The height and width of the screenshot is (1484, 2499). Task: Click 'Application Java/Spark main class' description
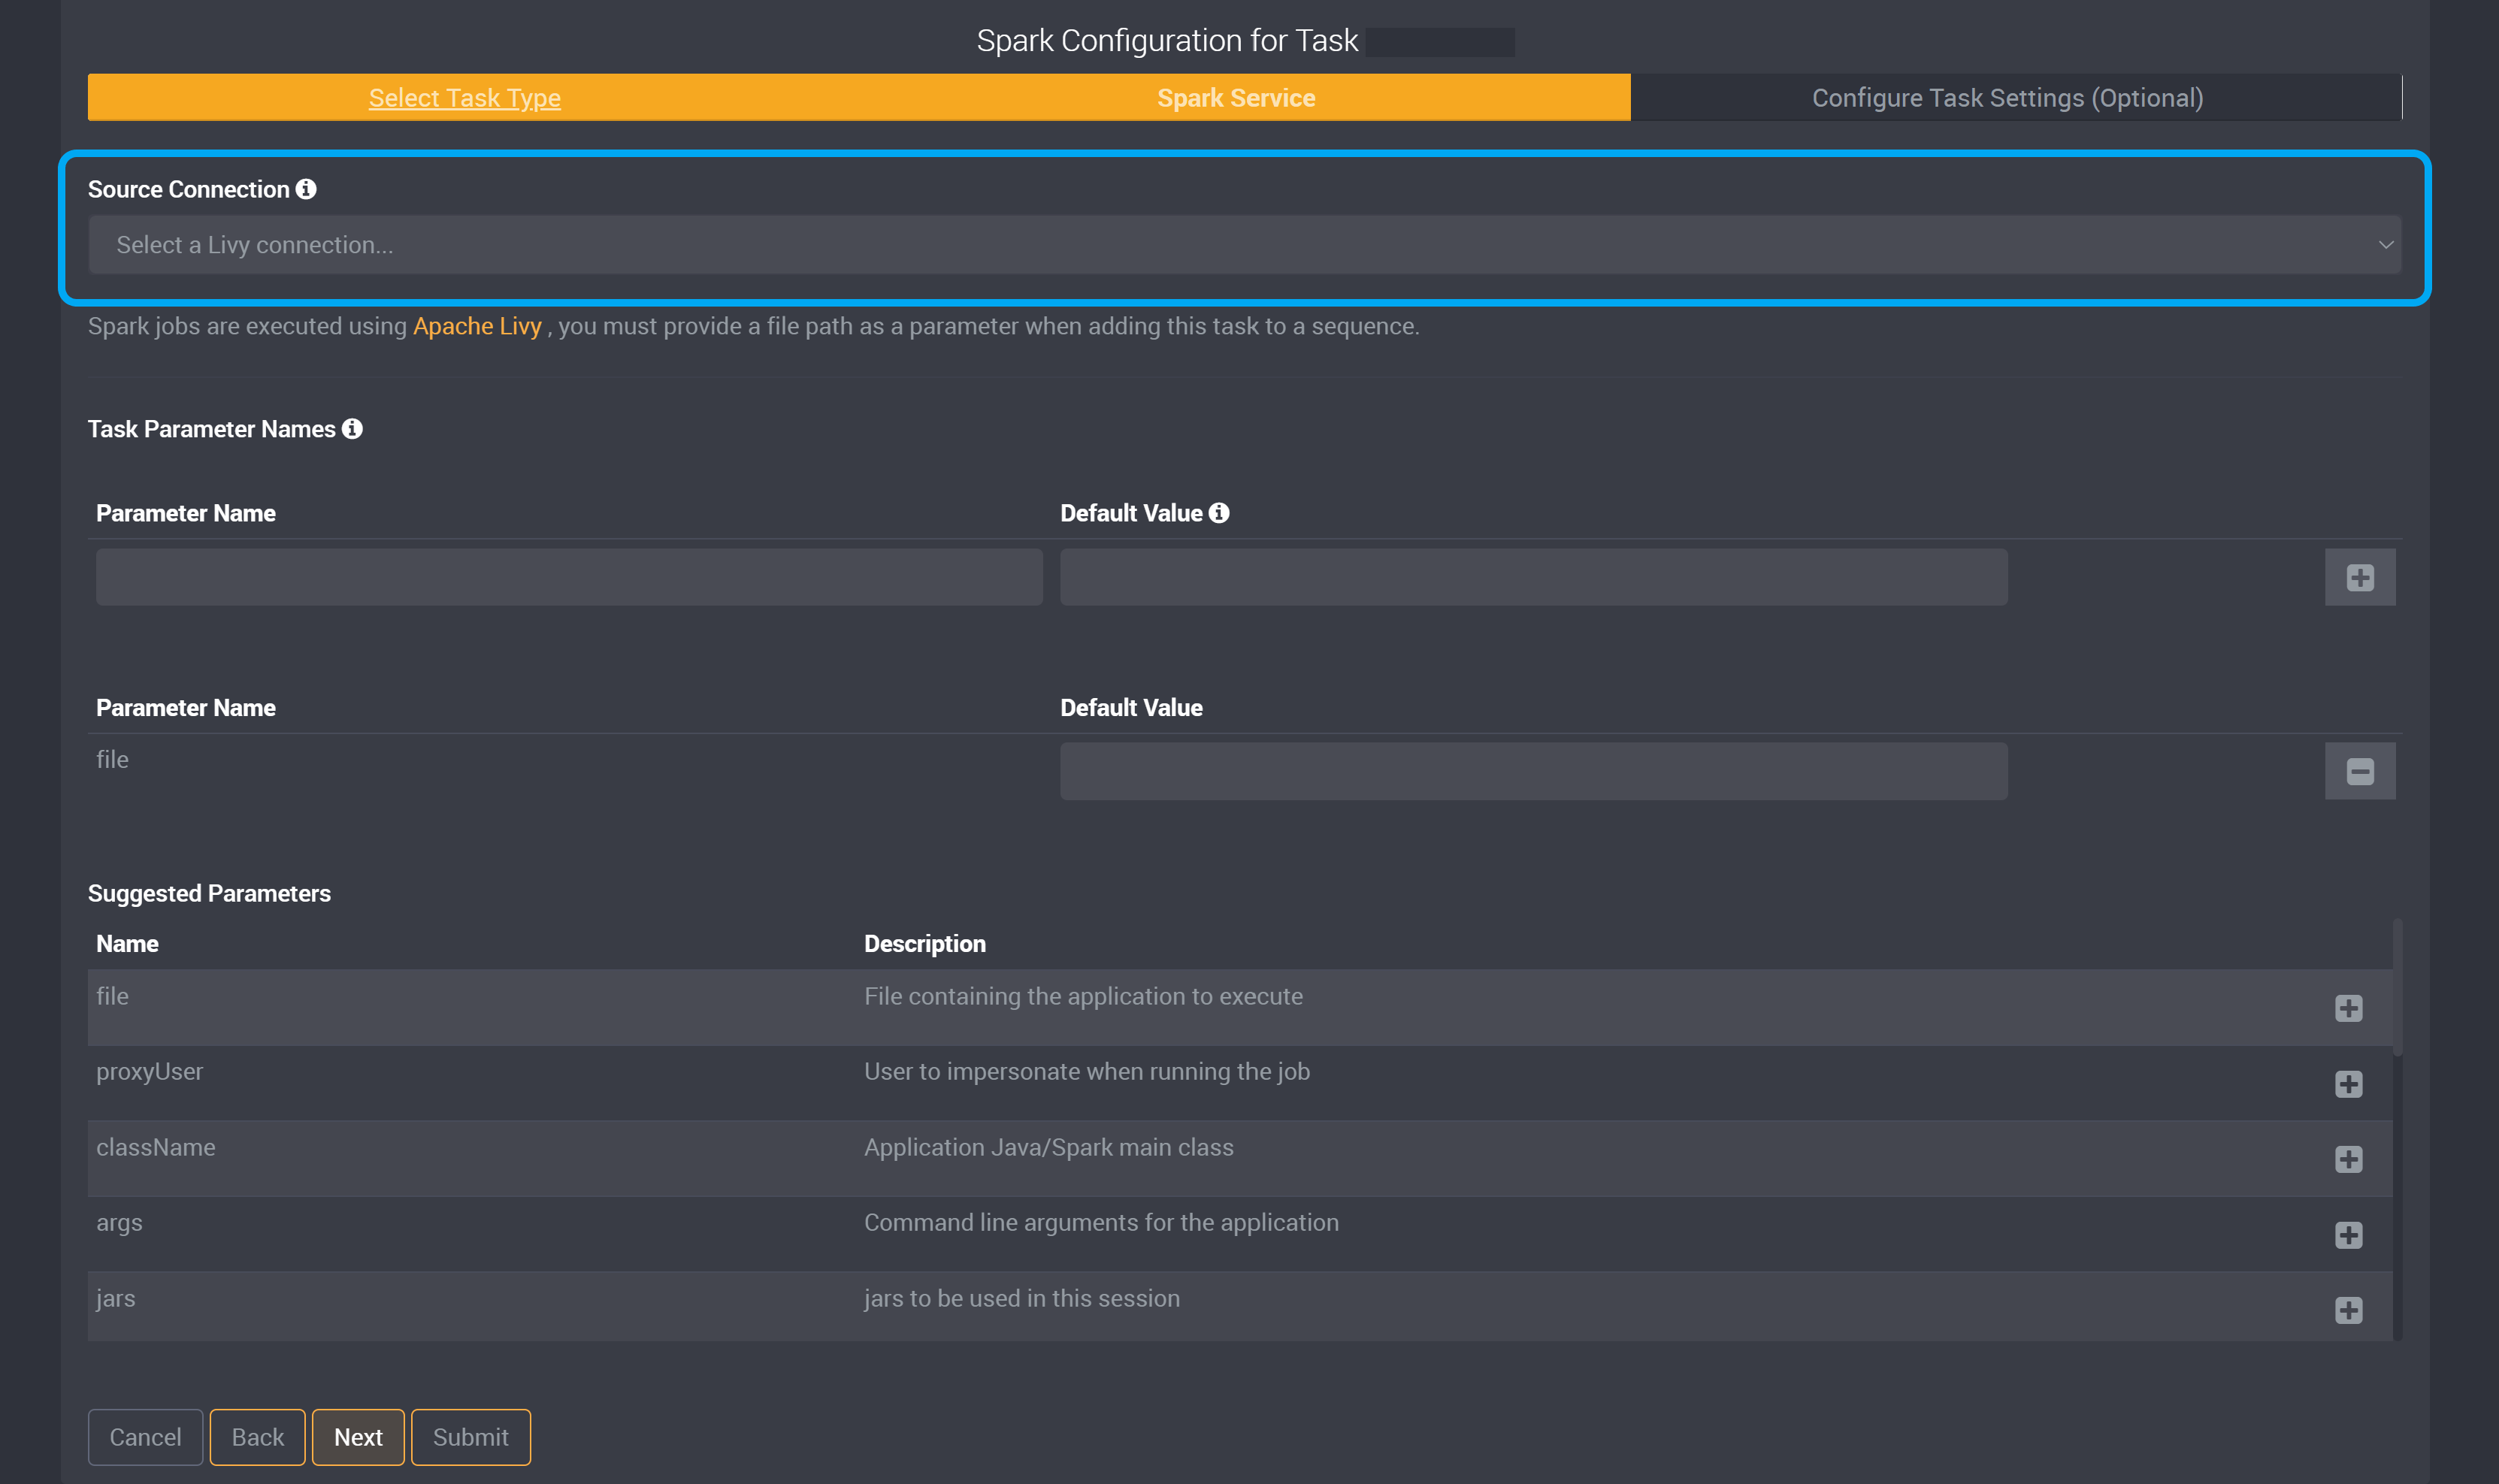(x=1048, y=1147)
